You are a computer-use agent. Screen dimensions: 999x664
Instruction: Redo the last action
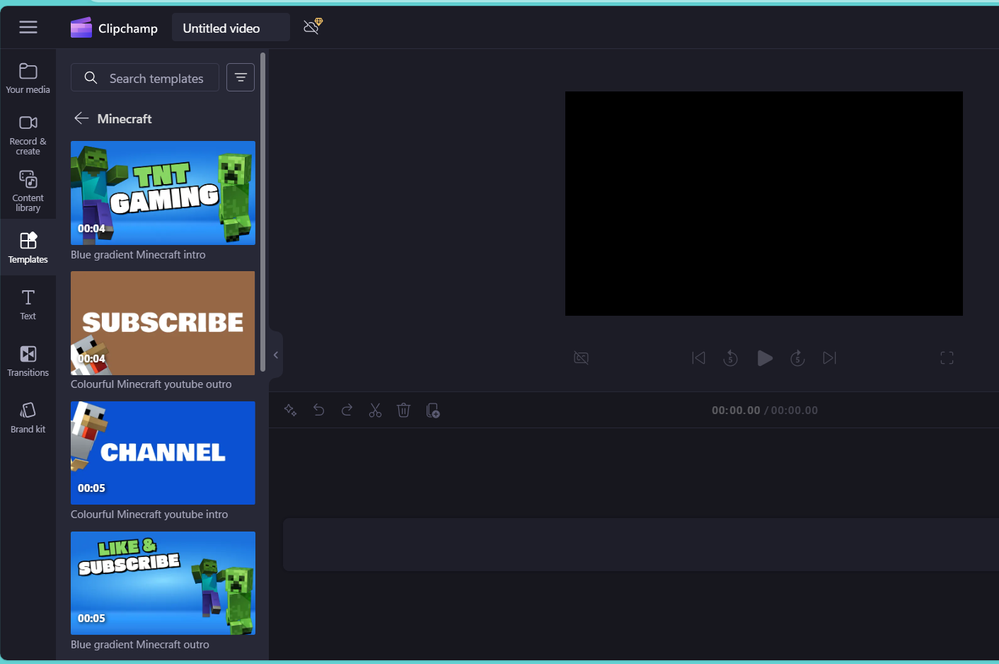pyautogui.click(x=347, y=410)
